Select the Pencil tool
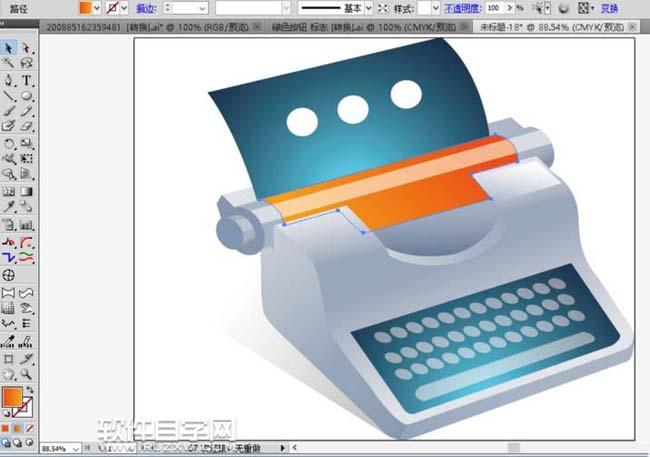 click(26, 111)
